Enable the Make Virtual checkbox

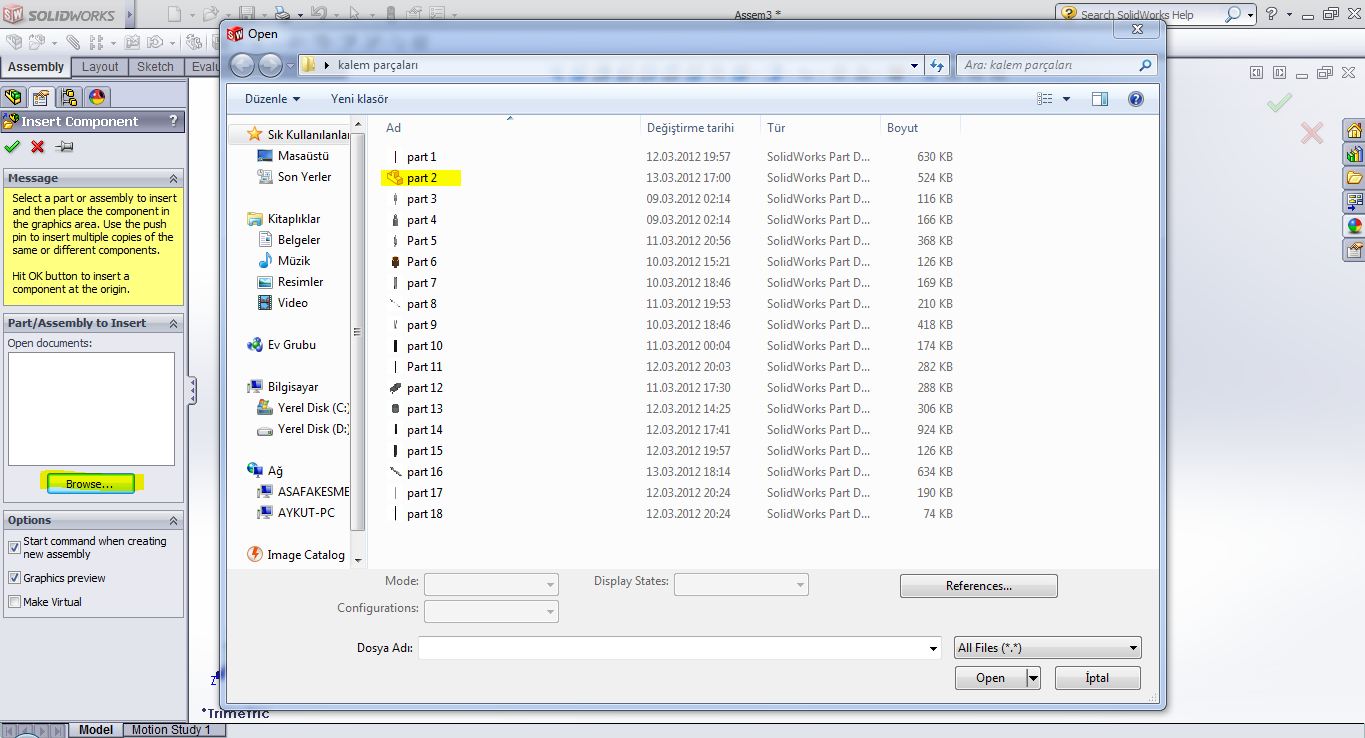coord(14,602)
